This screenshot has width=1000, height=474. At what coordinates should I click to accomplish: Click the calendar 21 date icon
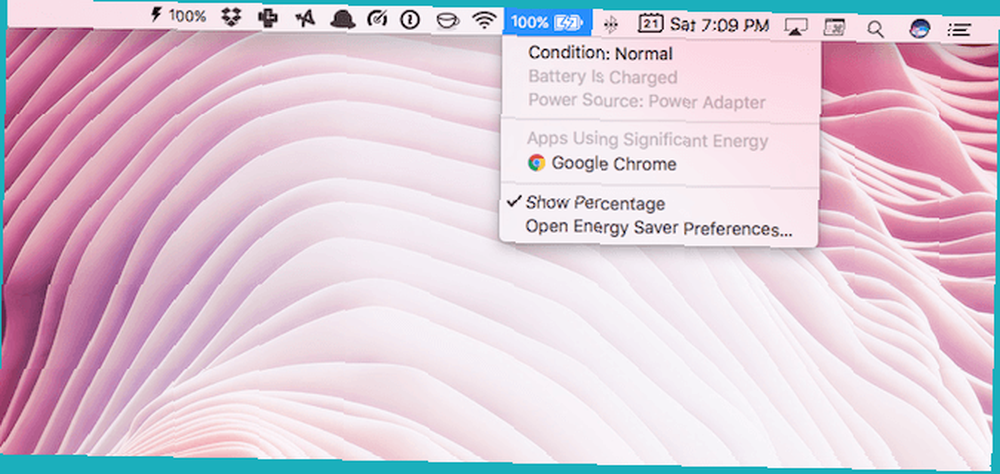coord(651,25)
